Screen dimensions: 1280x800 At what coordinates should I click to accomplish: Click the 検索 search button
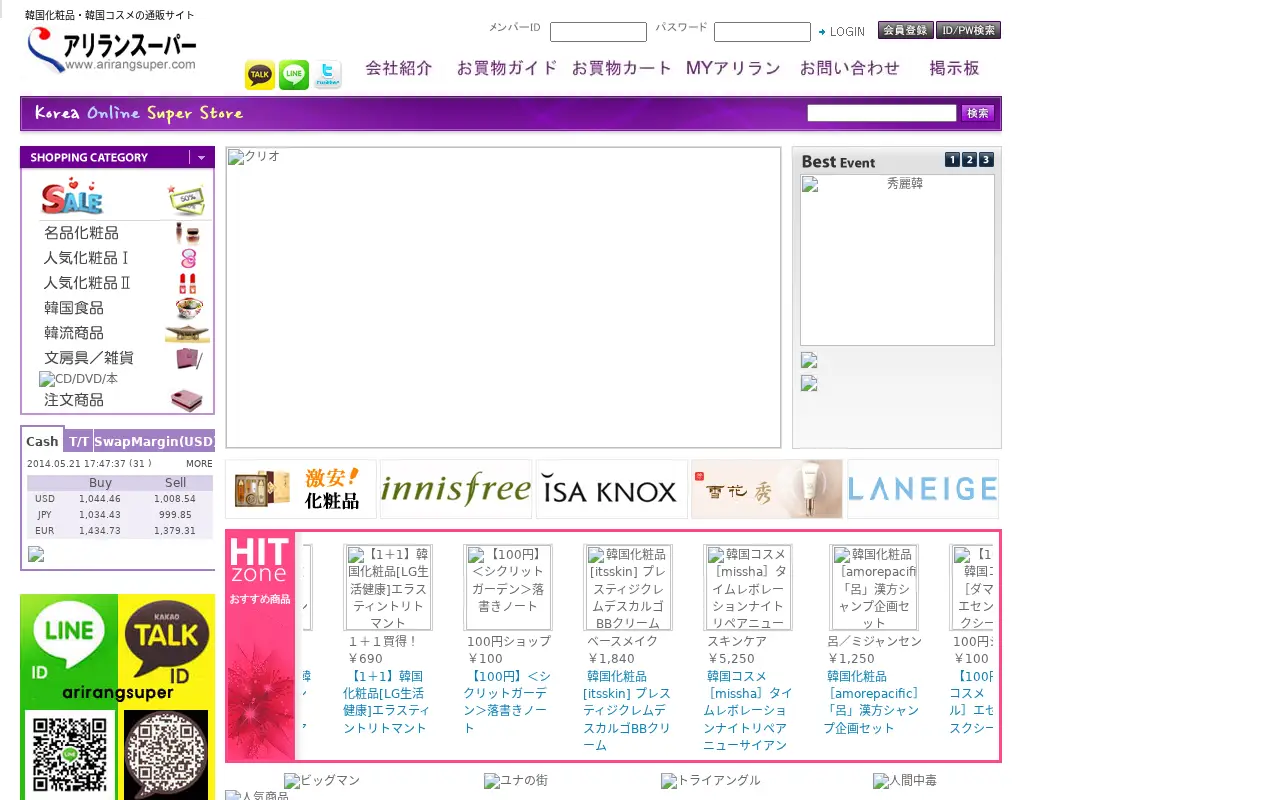[x=978, y=113]
